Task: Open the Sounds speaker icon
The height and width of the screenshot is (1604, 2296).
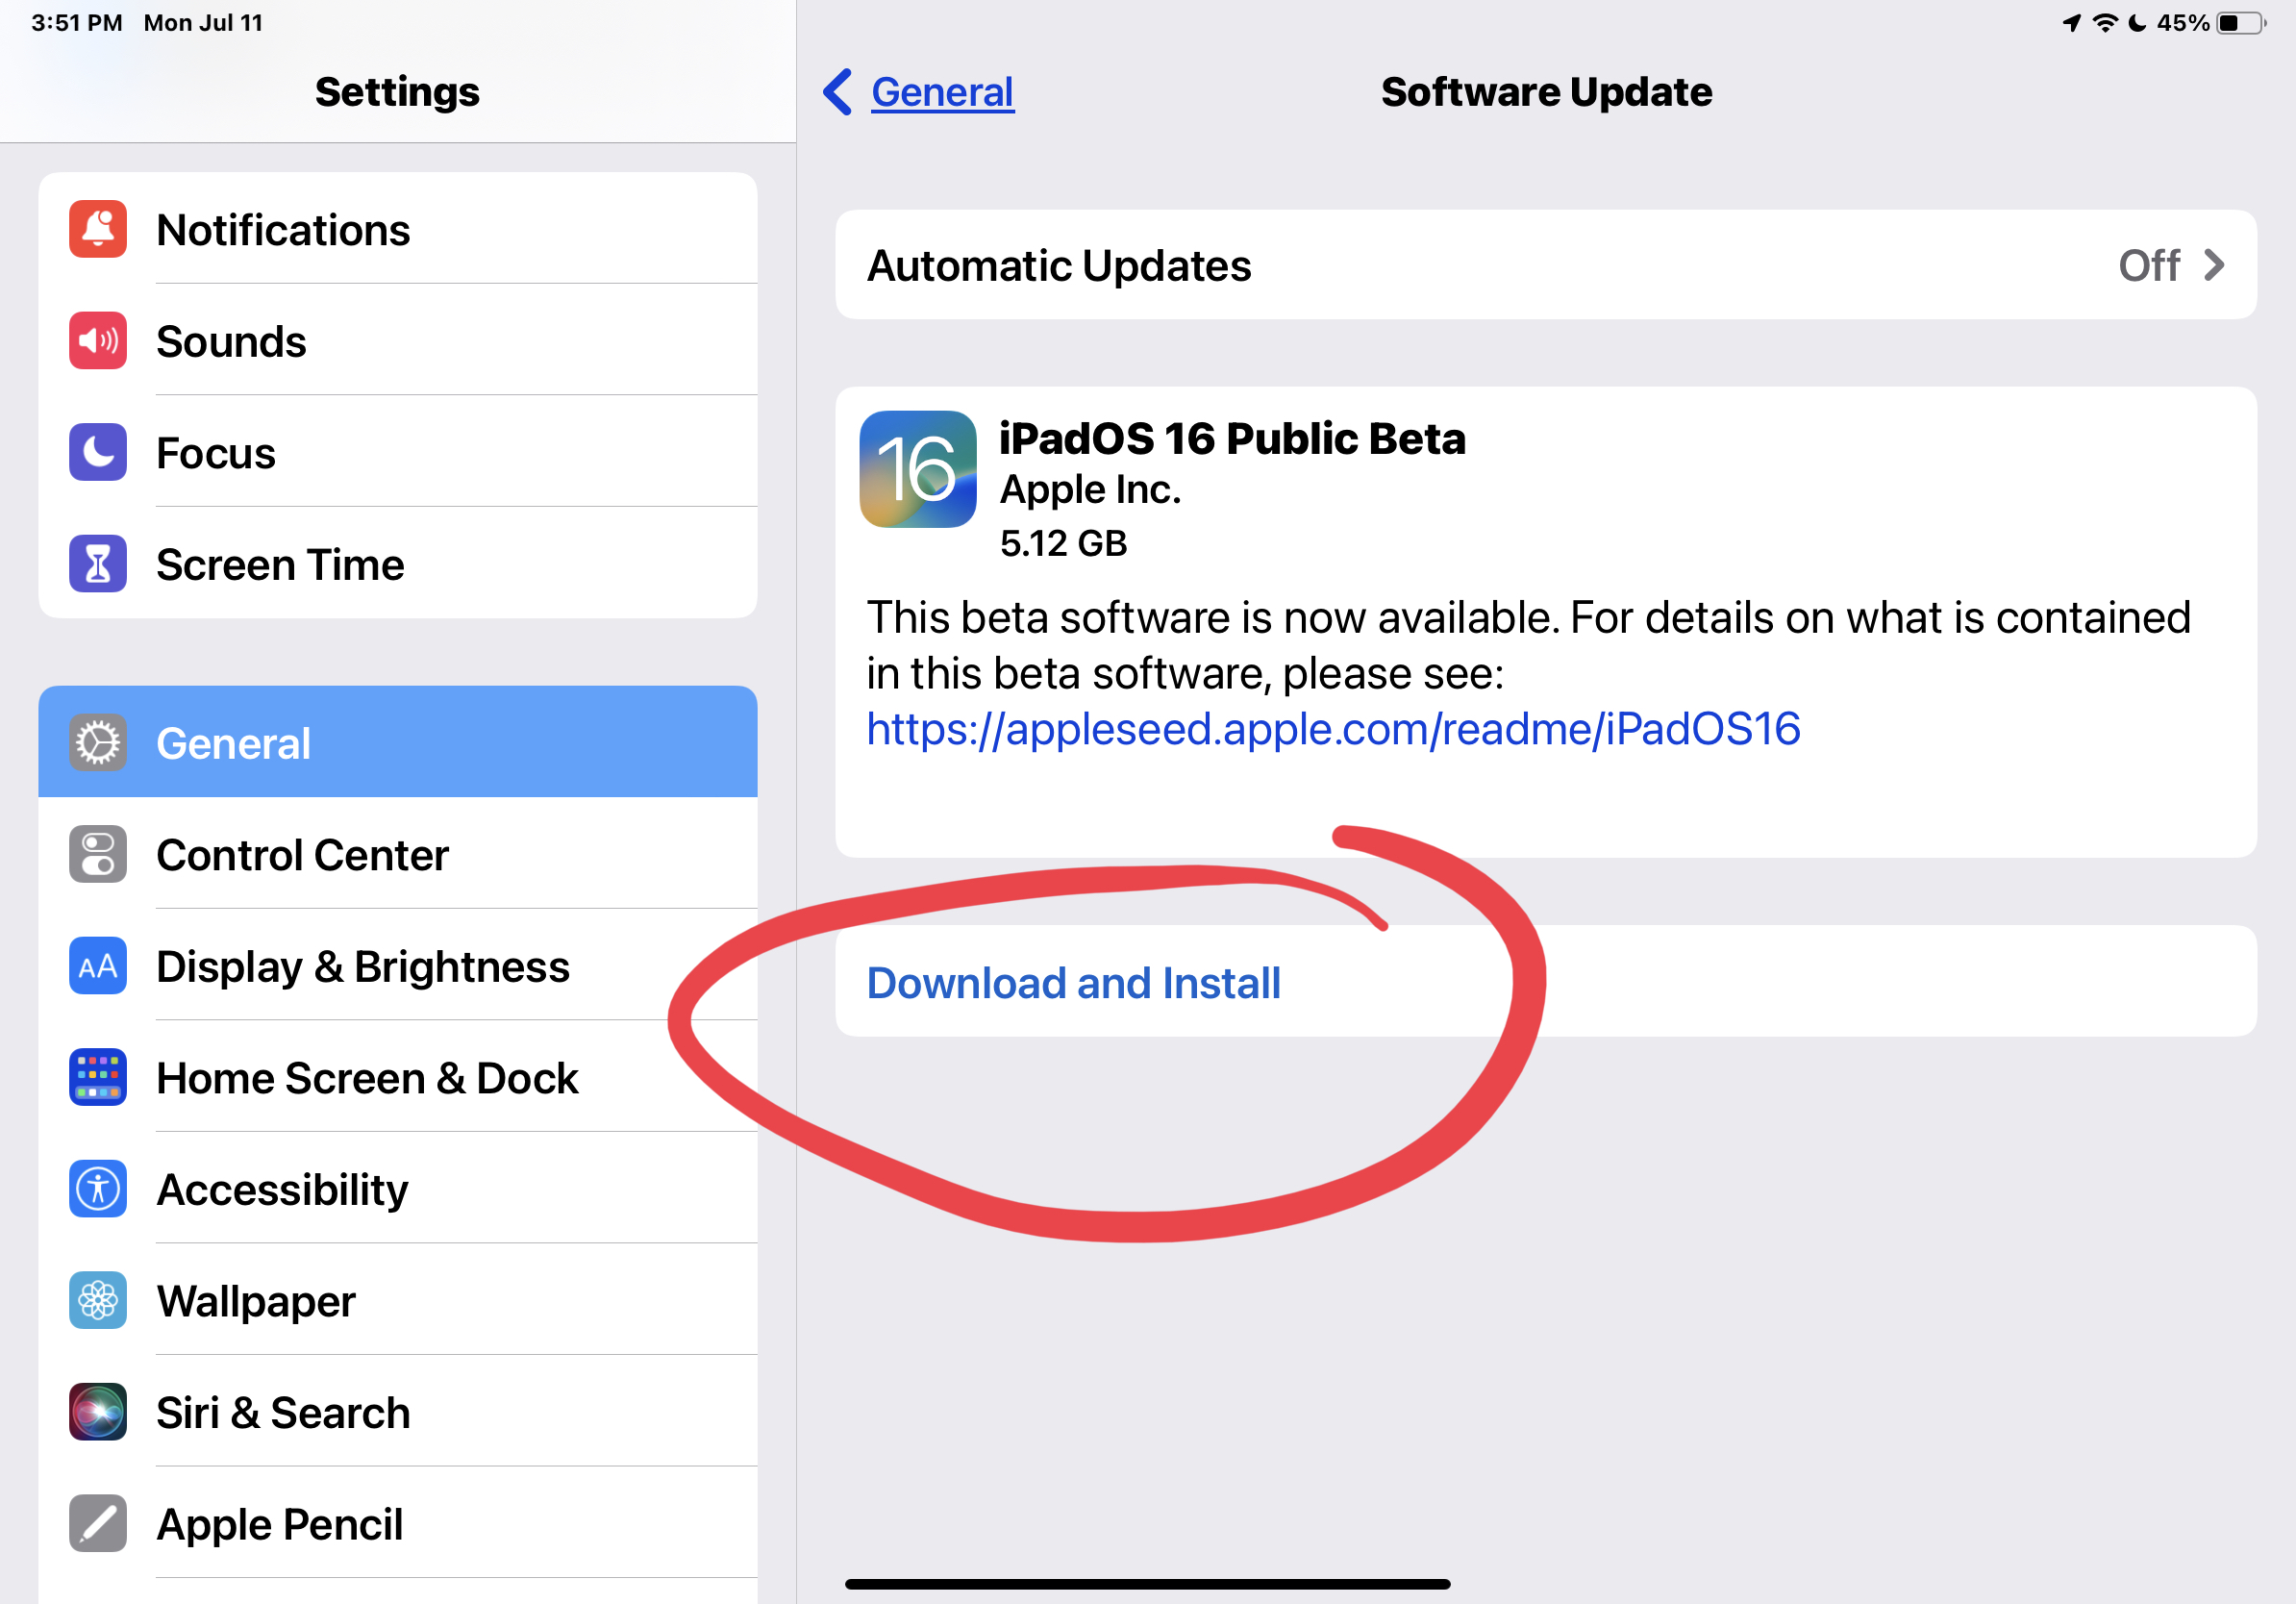Action: pos(98,341)
